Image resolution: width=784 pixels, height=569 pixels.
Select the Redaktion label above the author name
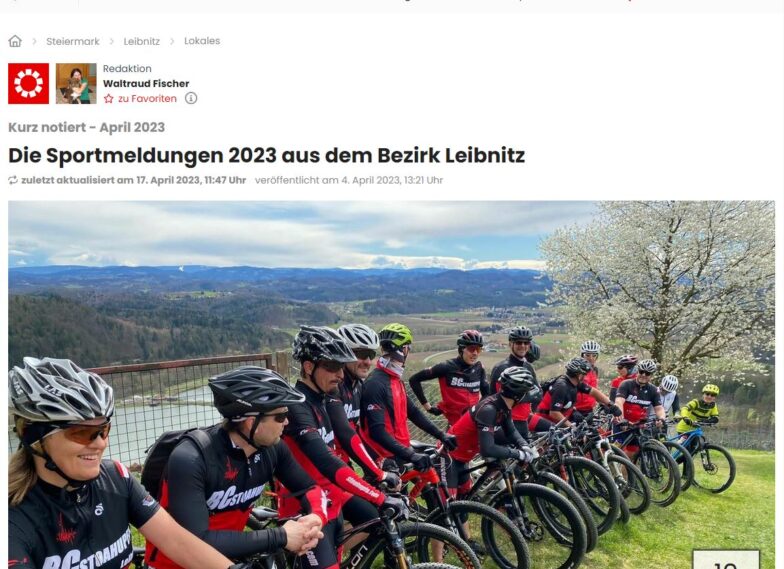pyautogui.click(x=127, y=68)
